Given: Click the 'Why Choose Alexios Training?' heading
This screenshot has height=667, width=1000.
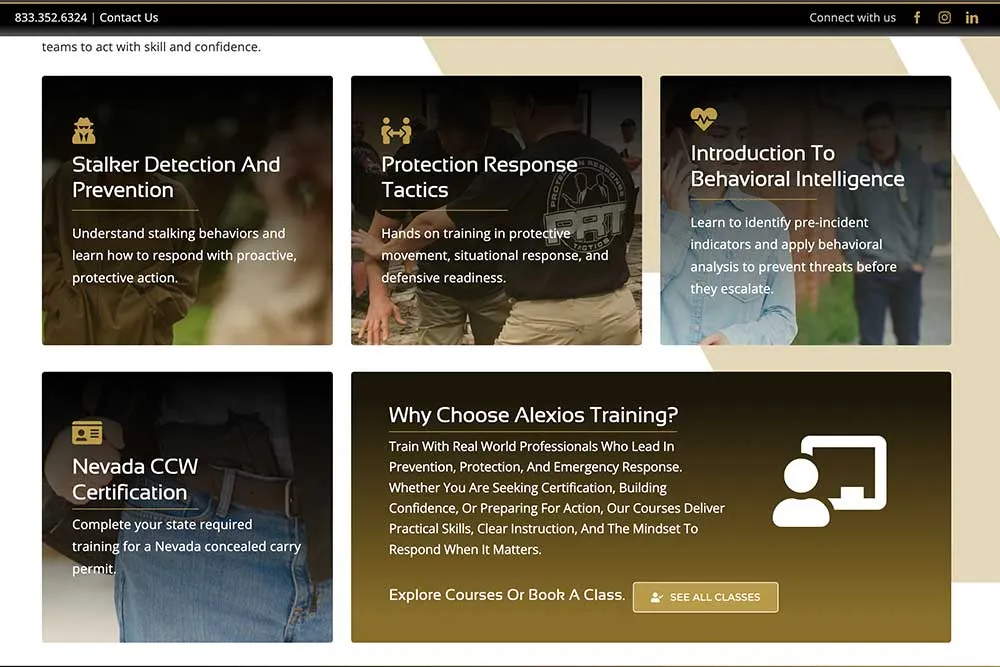Looking at the screenshot, I should point(533,415).
